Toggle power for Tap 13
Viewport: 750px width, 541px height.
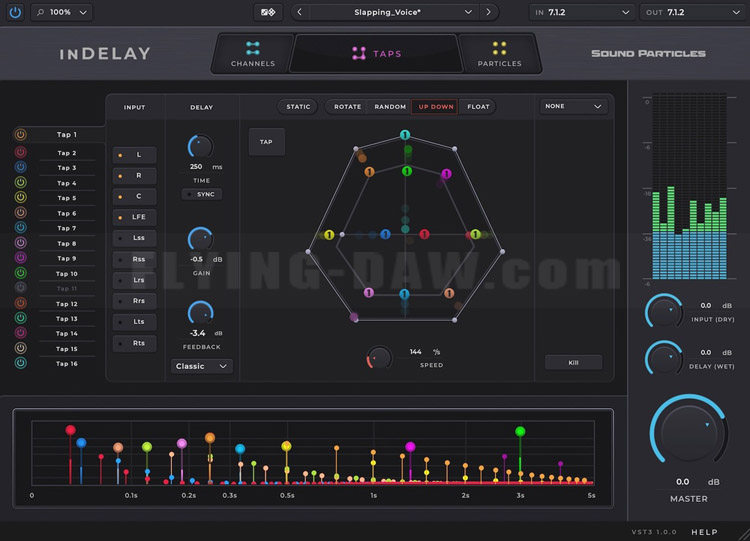click(20, 318)
